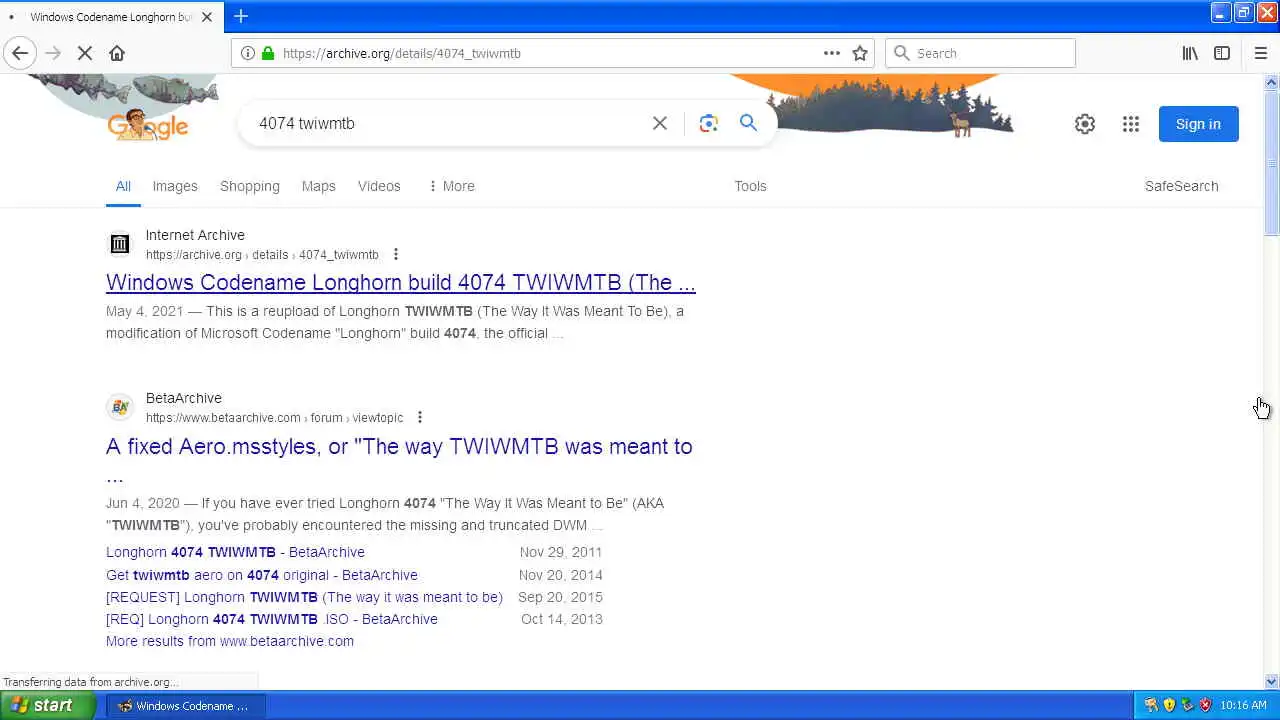
Task: Close the Windows Codename Longhorn tab
Action: click(x=207, y=17)
